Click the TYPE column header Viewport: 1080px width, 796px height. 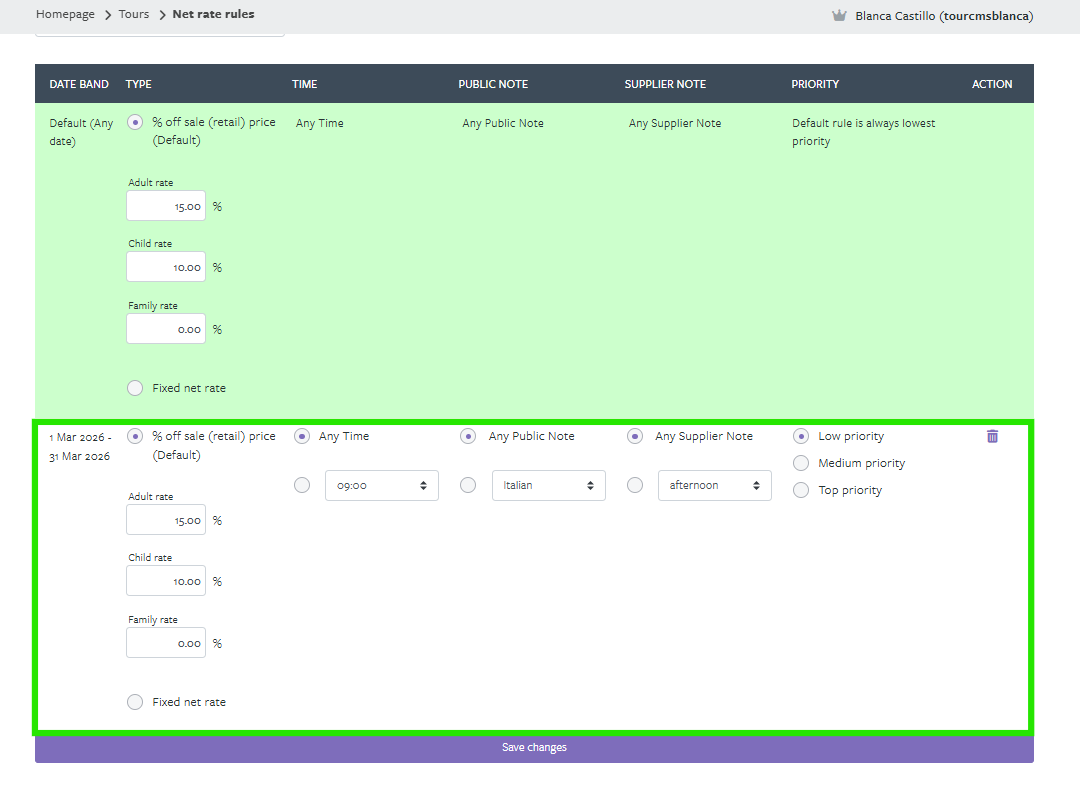(138, 84)
